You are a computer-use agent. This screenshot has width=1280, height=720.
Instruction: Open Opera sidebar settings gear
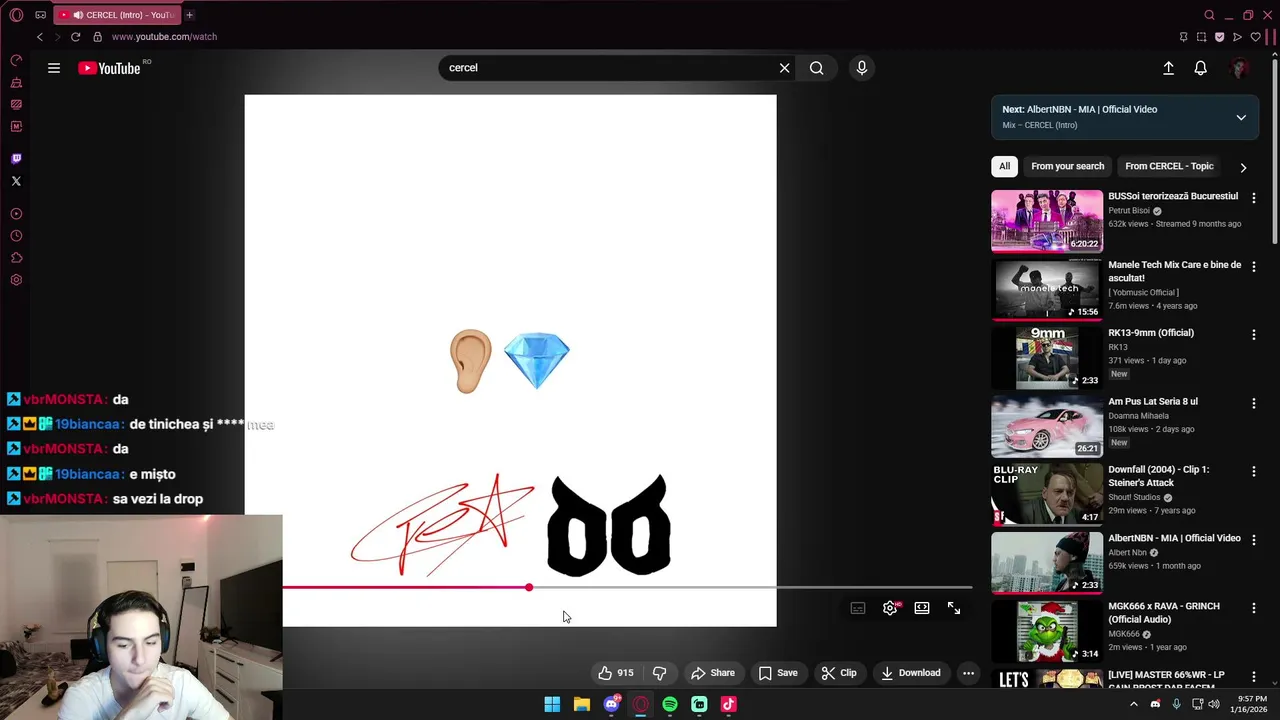[16, 280]
